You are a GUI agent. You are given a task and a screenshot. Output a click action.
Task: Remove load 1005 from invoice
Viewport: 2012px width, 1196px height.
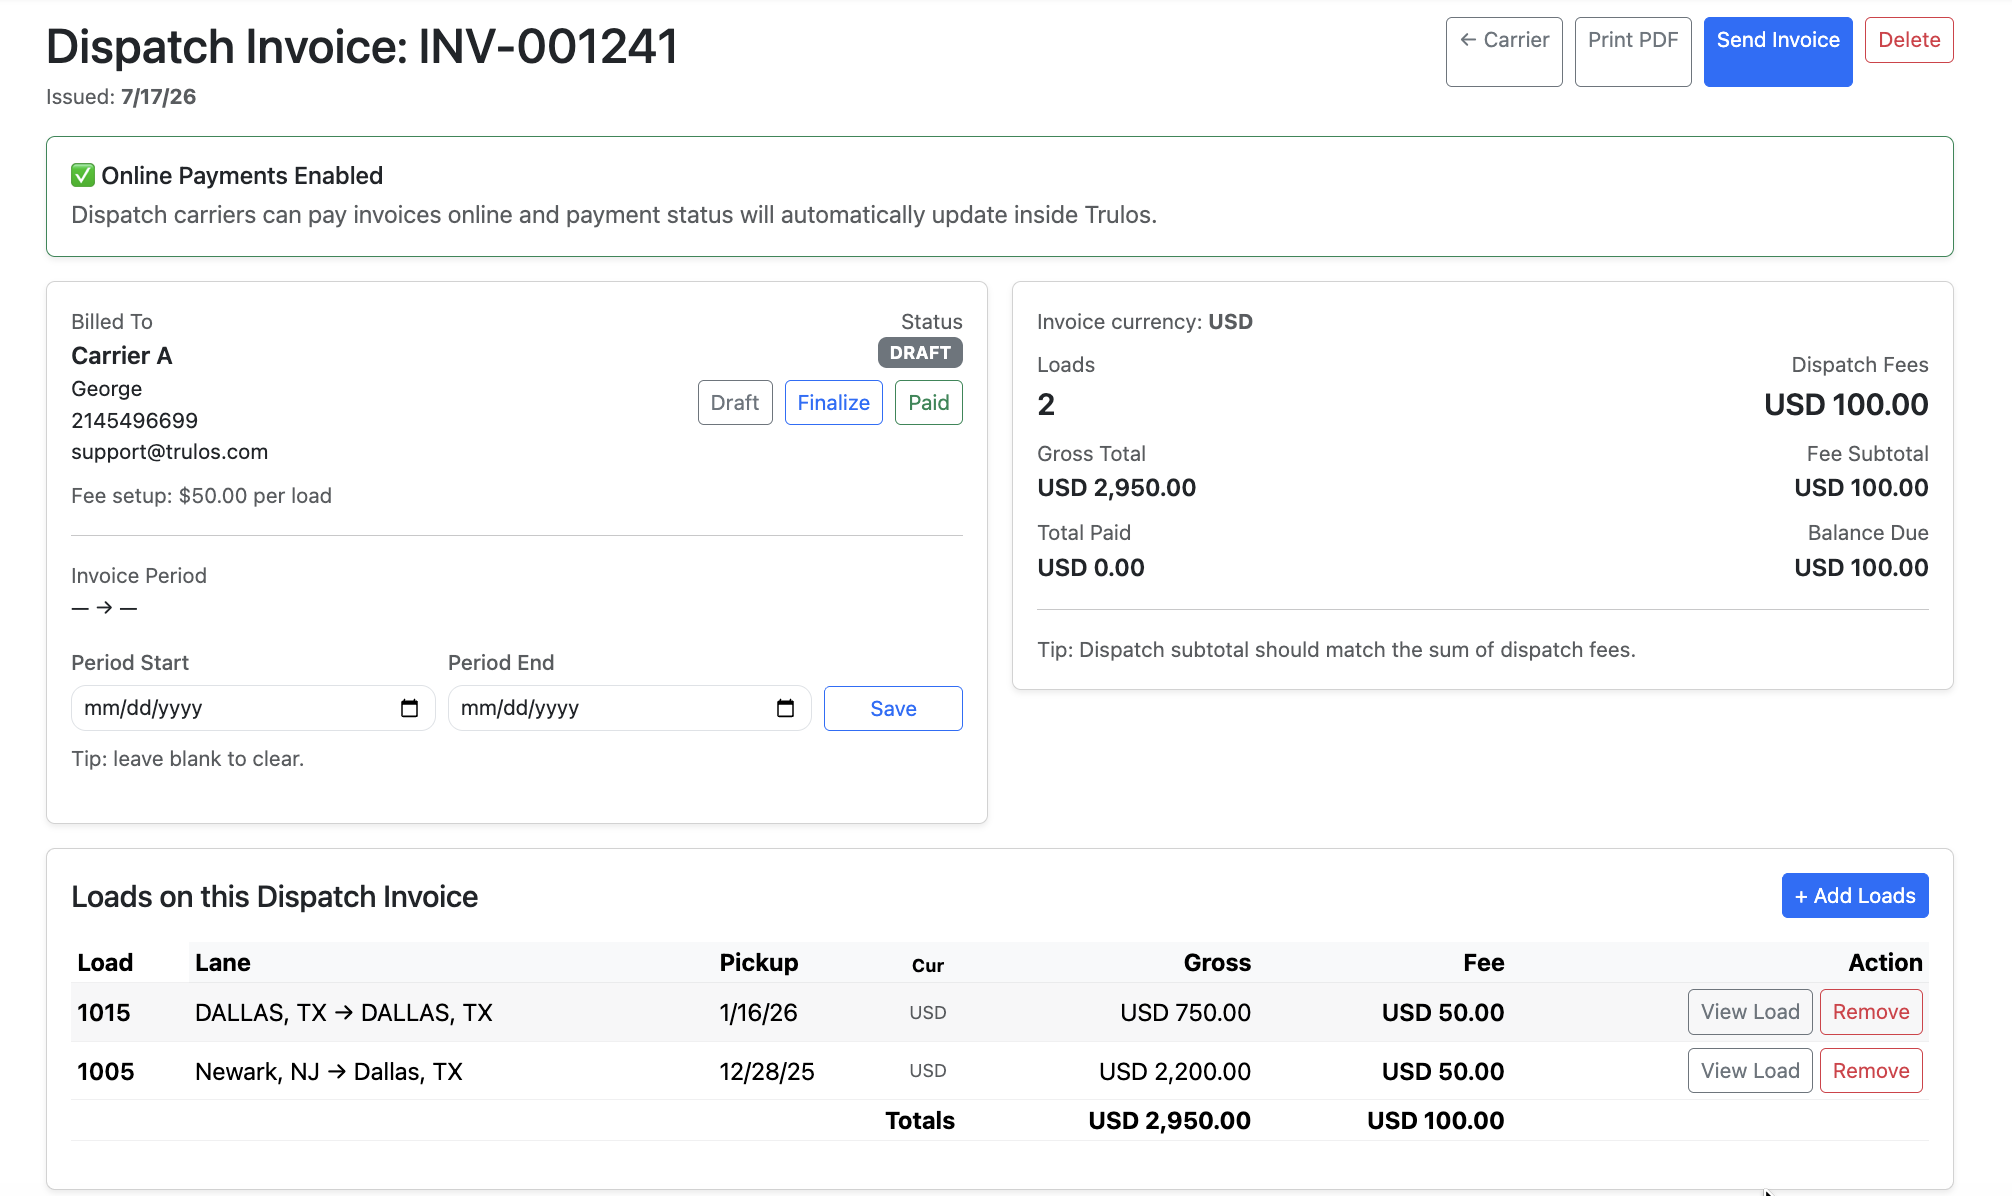[1871, 1071]
